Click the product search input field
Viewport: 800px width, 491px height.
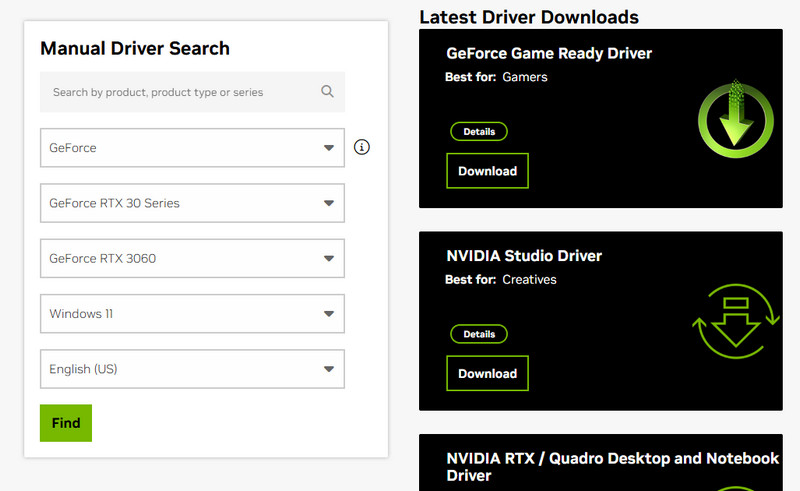[x=192, y=92]
